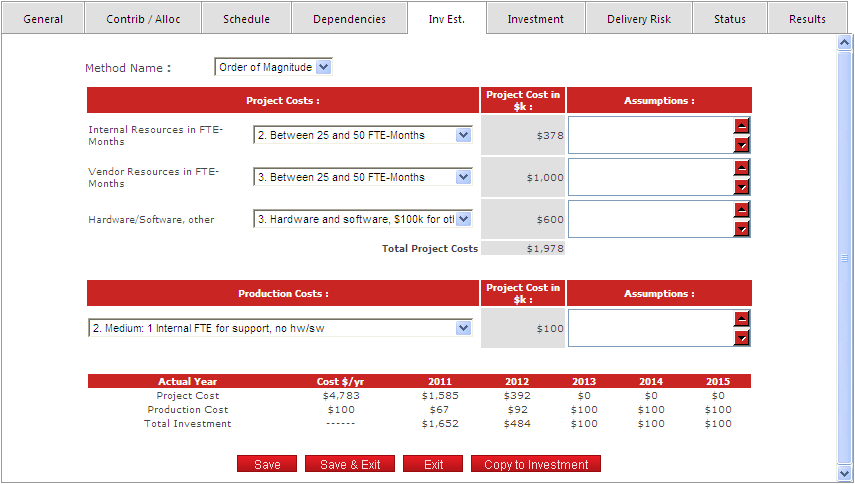Open Production Costs support level dropdown
The image size is (855, 484).
(x=463, y=328)
